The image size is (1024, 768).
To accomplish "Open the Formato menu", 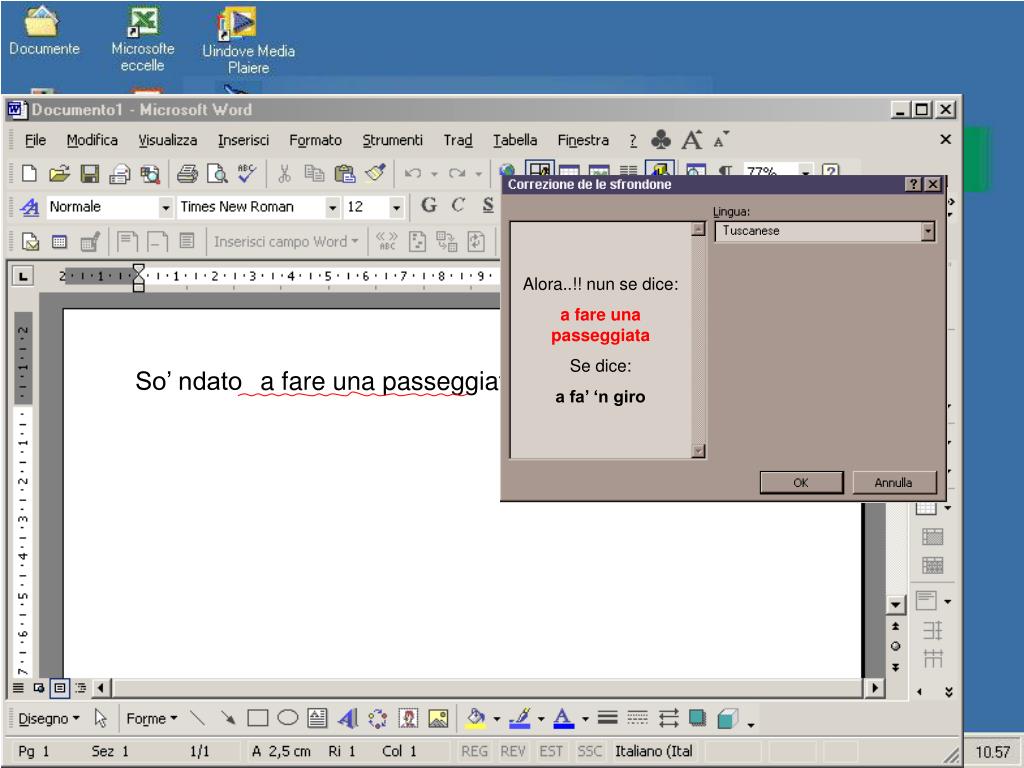I will pos(315,140).
